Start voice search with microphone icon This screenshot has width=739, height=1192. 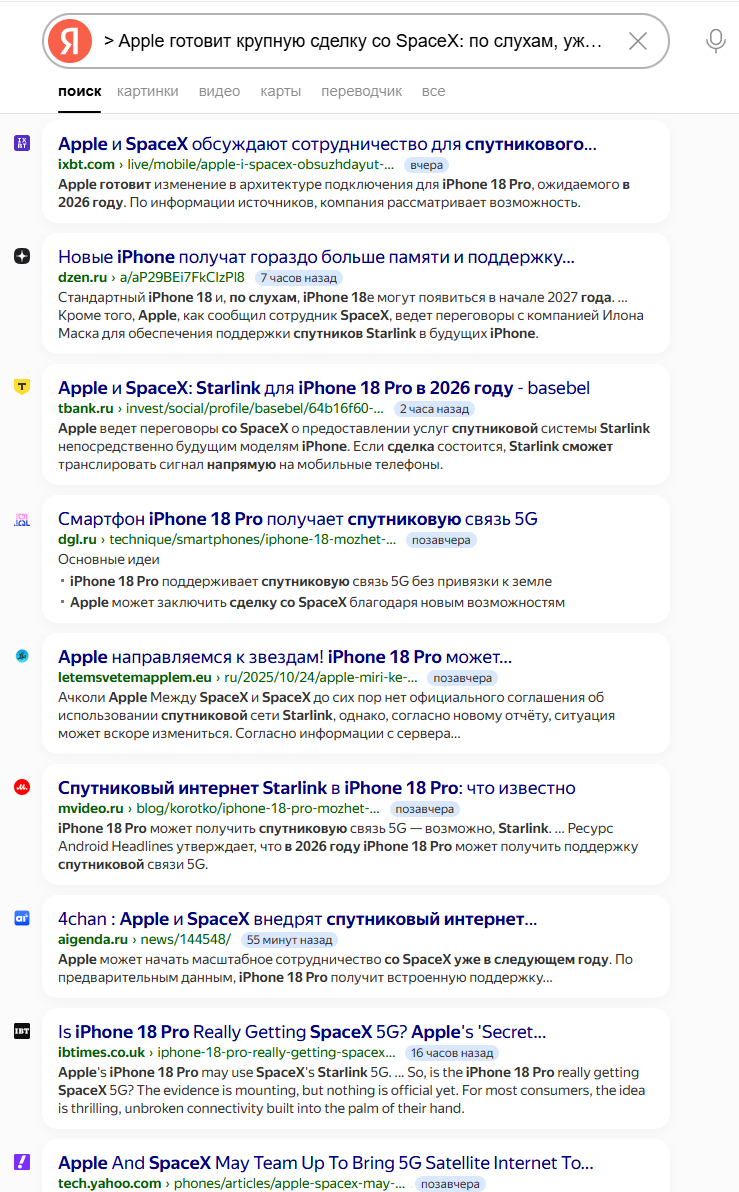click(715, 41)
